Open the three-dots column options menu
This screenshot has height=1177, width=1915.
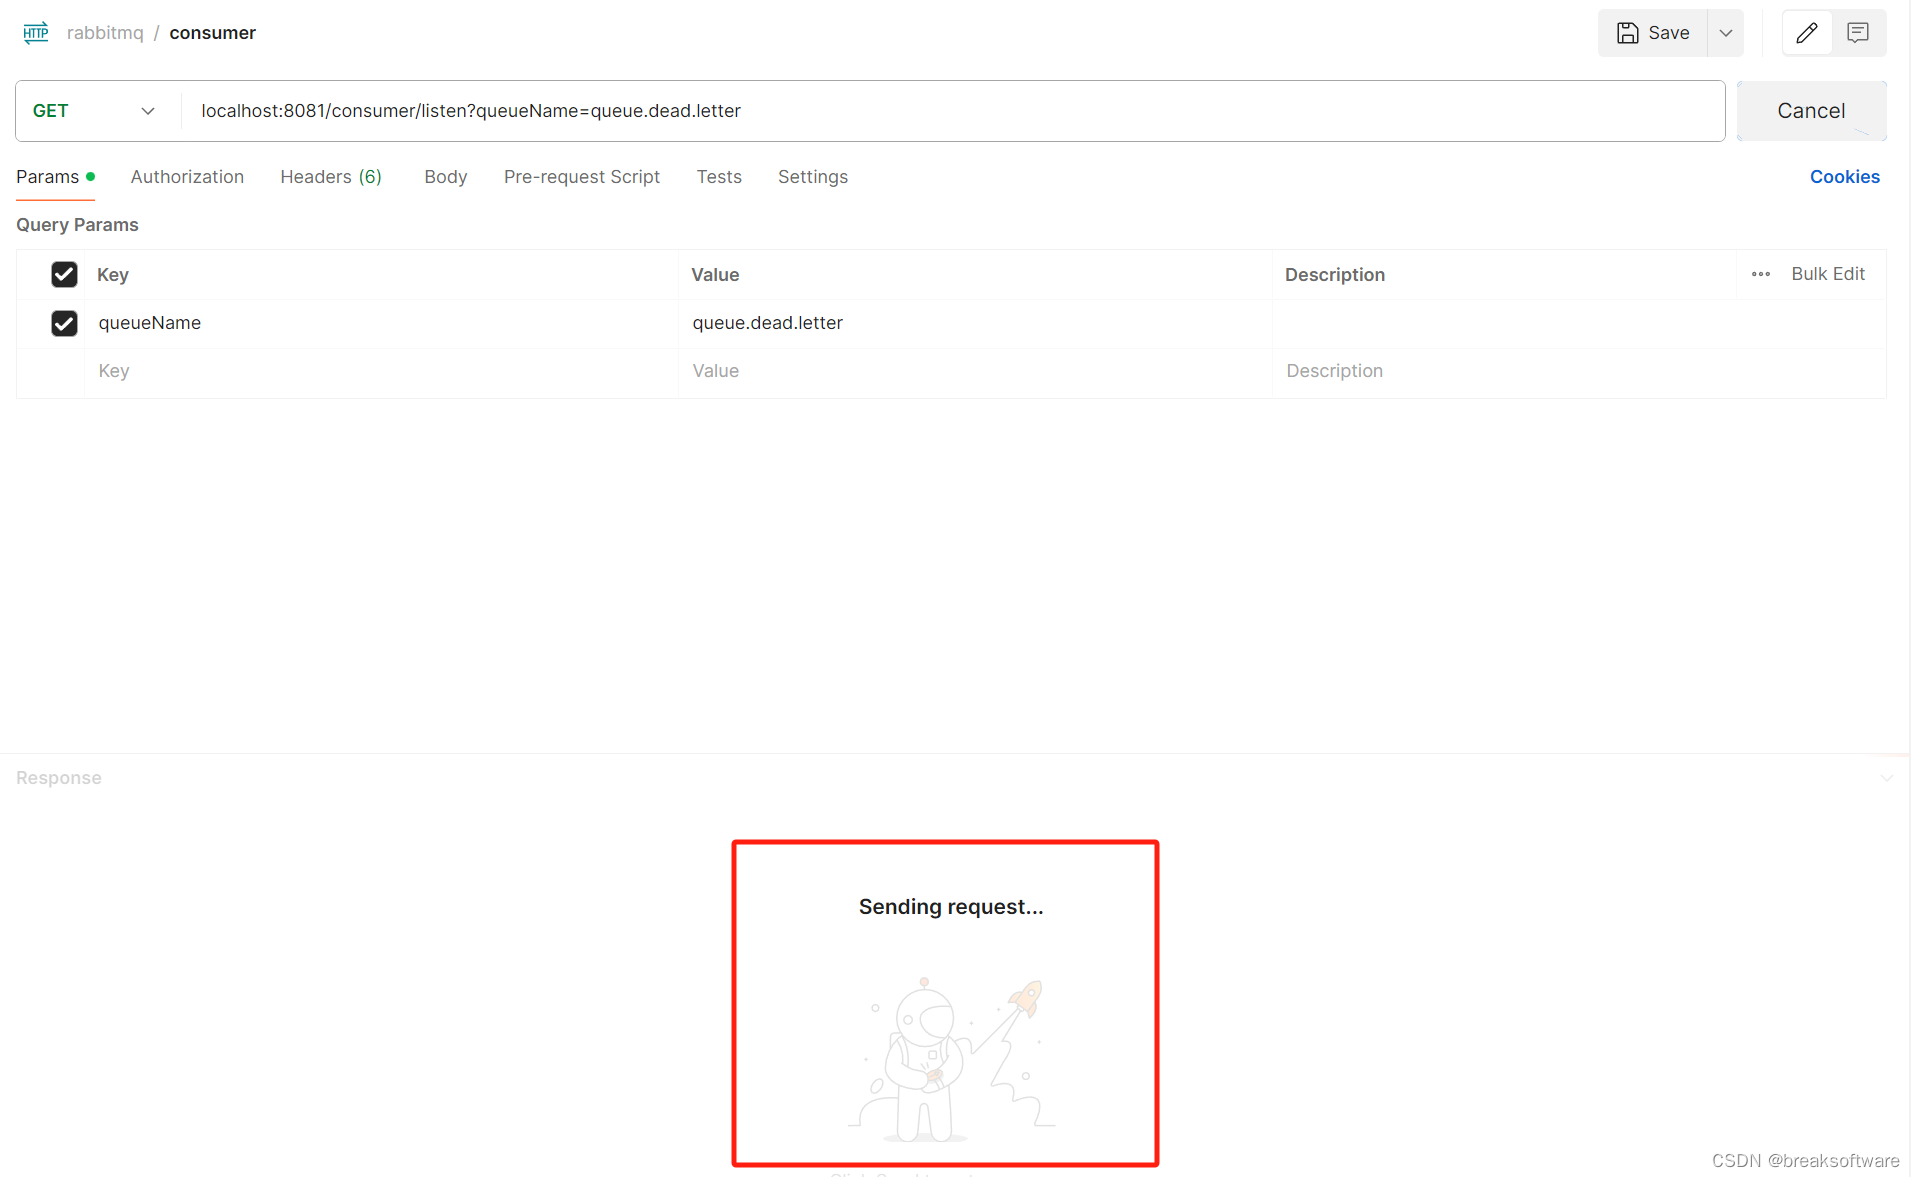coord(1760,274)
